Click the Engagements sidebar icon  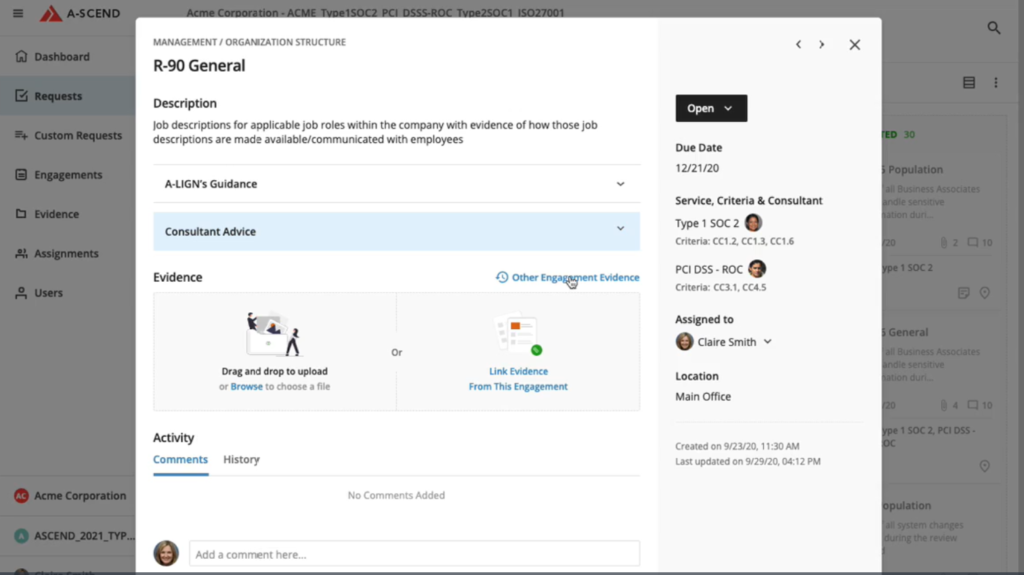click(21, 174)
